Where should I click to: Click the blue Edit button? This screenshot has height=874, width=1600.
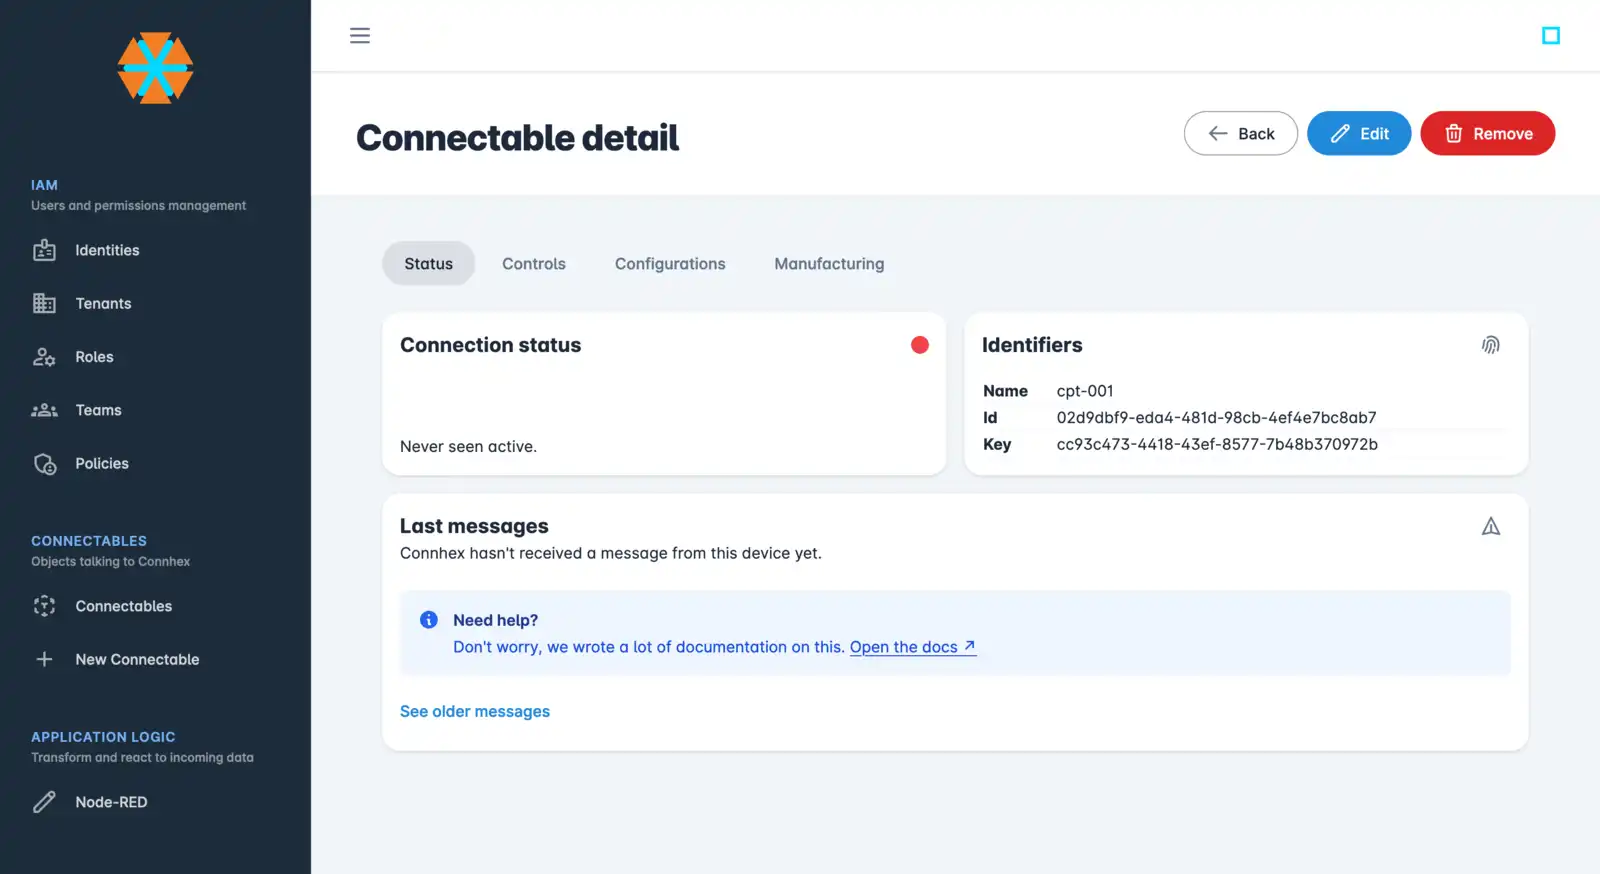coord(1359,133)
